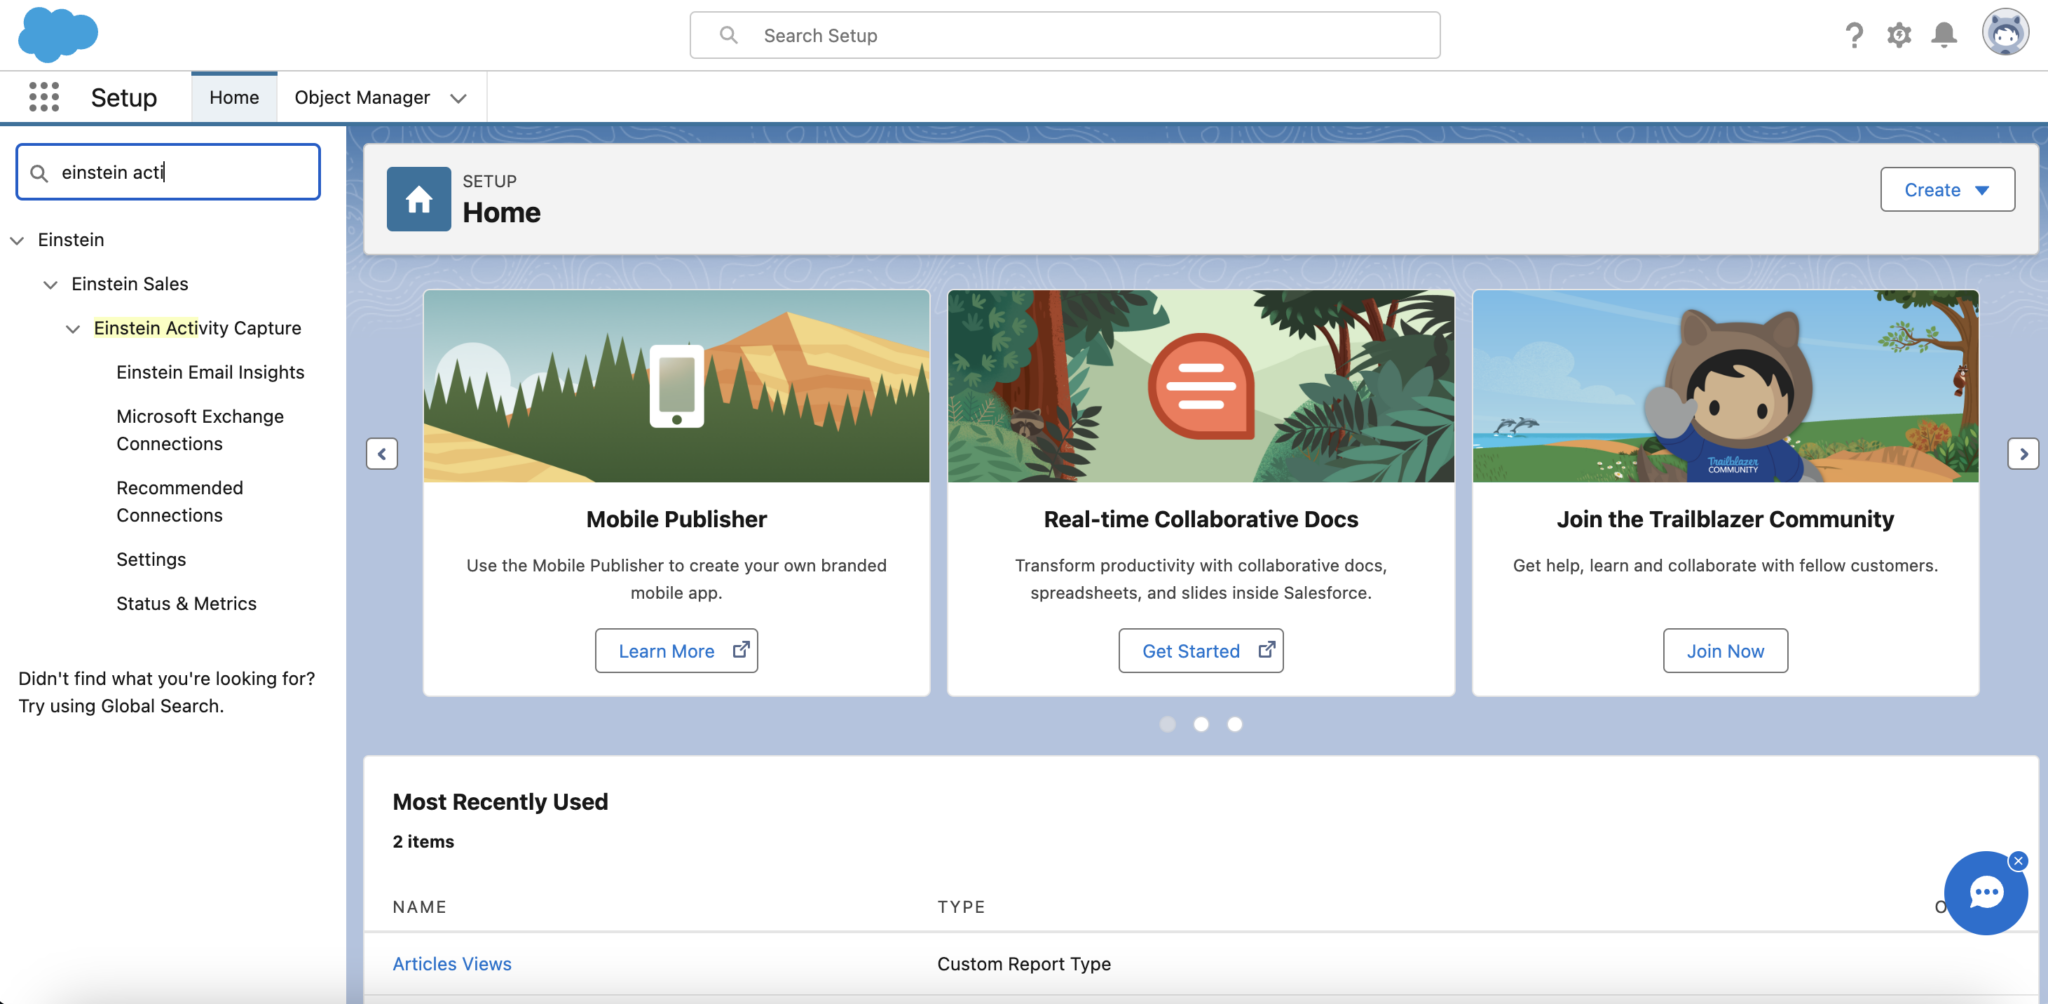
Task: Switch to the Home tab
Action: tap(234, 97)
